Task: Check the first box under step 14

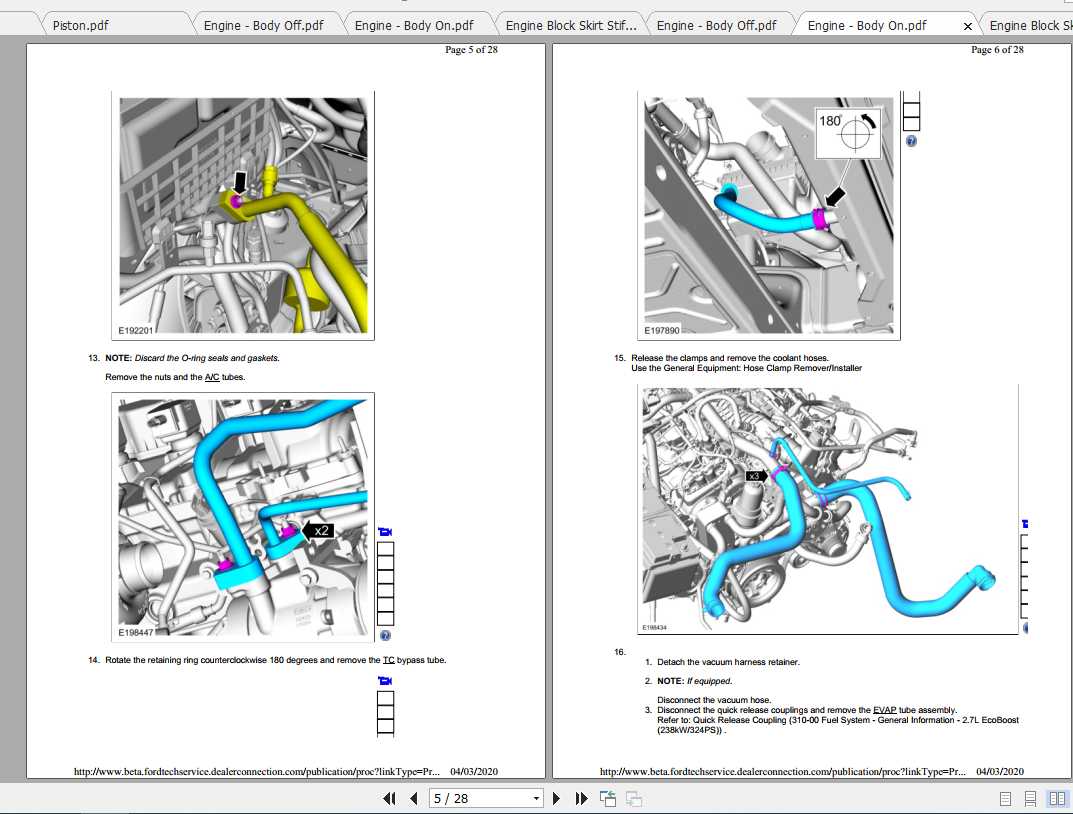Action: pyautogui.click(x=385, y=698)
